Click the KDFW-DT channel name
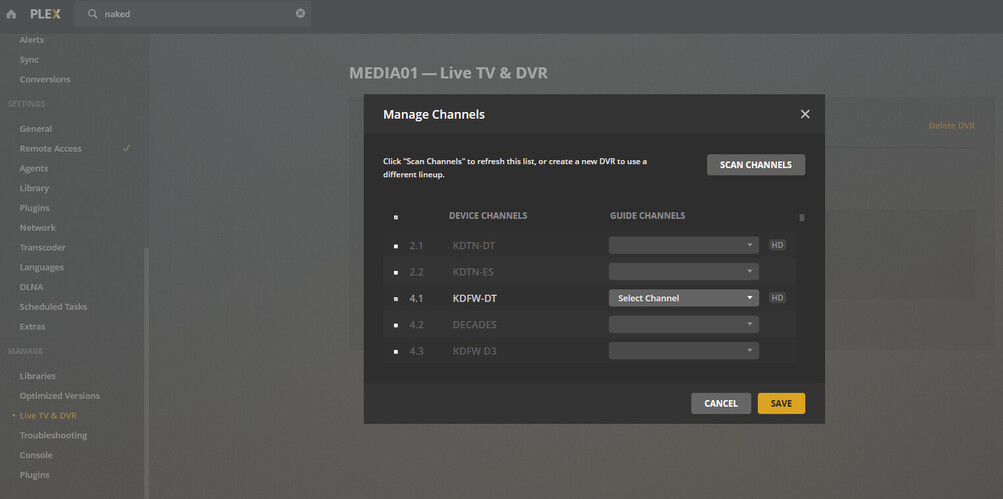 coord(475,298)
